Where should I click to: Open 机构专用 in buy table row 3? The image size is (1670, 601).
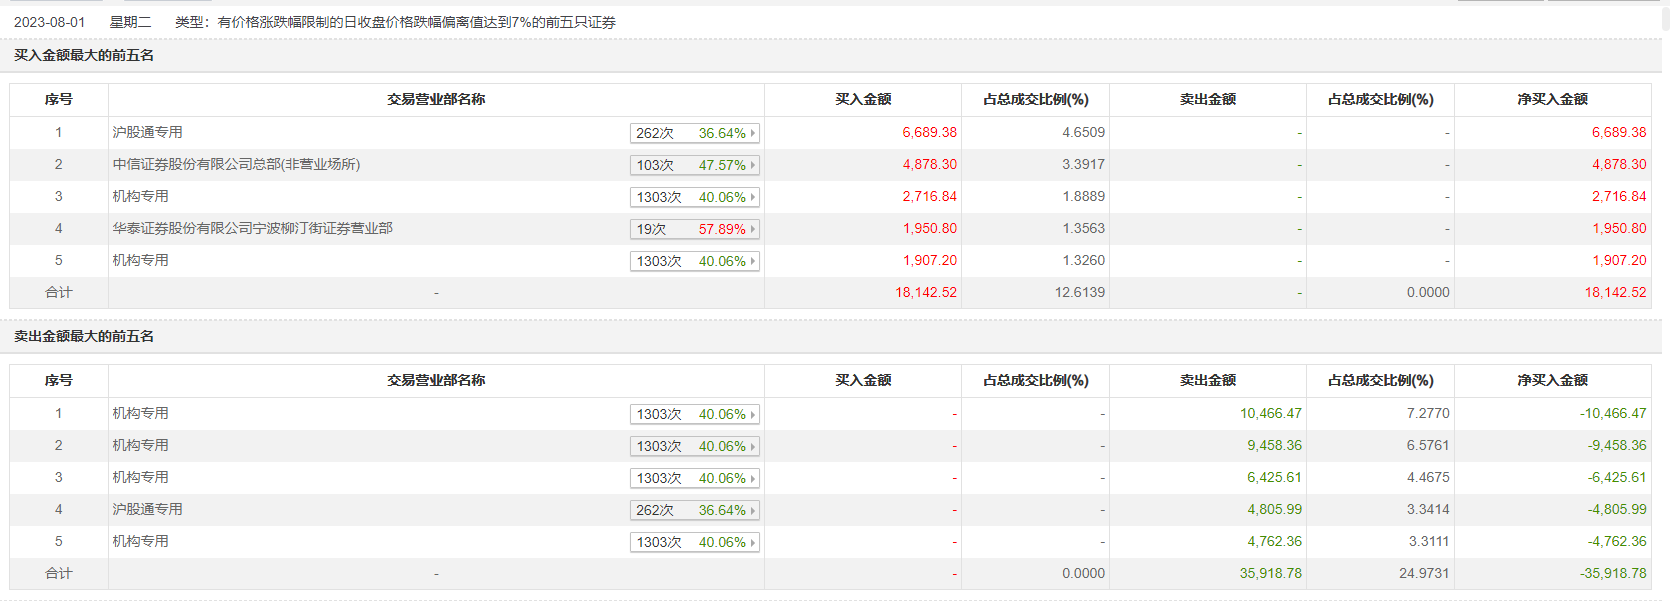coord(140,196)
